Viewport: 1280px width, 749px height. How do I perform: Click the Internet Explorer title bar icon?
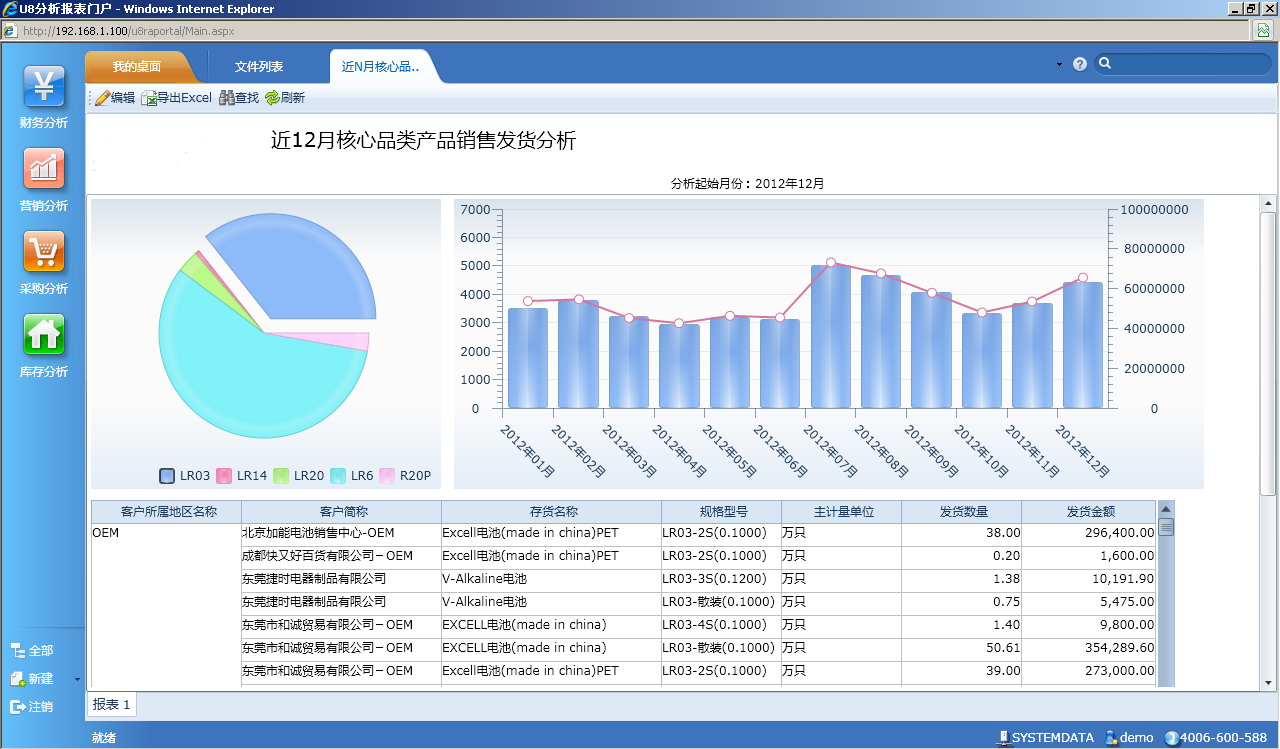pyautogui.click(x=10, y=9)
